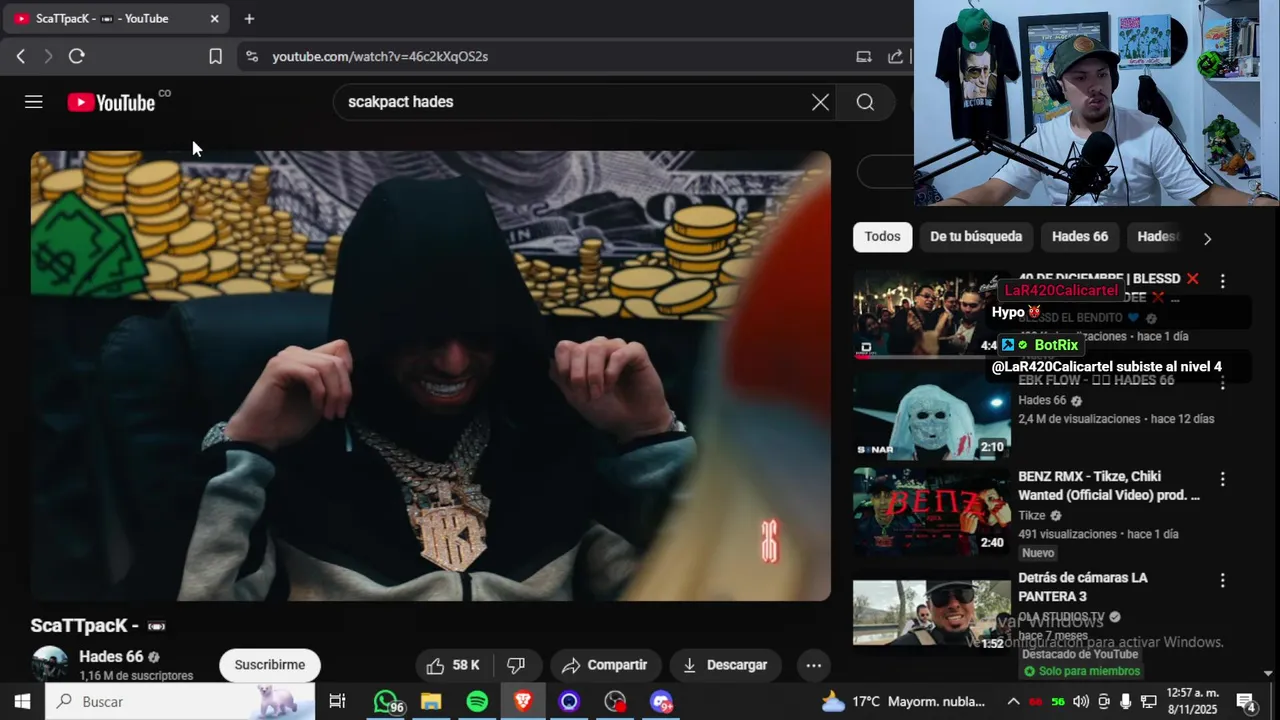Open File Explorer from the taskbar
Screen dimensions: 1280x720
pyautogui.click(x=431, y=702)
